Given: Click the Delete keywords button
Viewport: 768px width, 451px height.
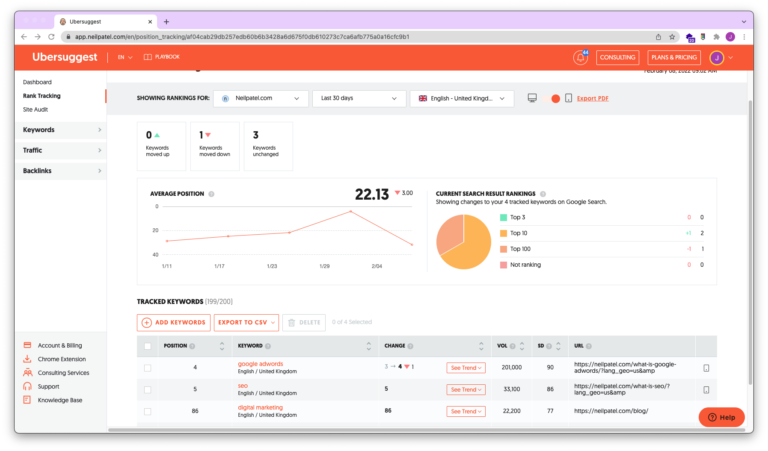Looking at the screenshot, I should (304, 323).
